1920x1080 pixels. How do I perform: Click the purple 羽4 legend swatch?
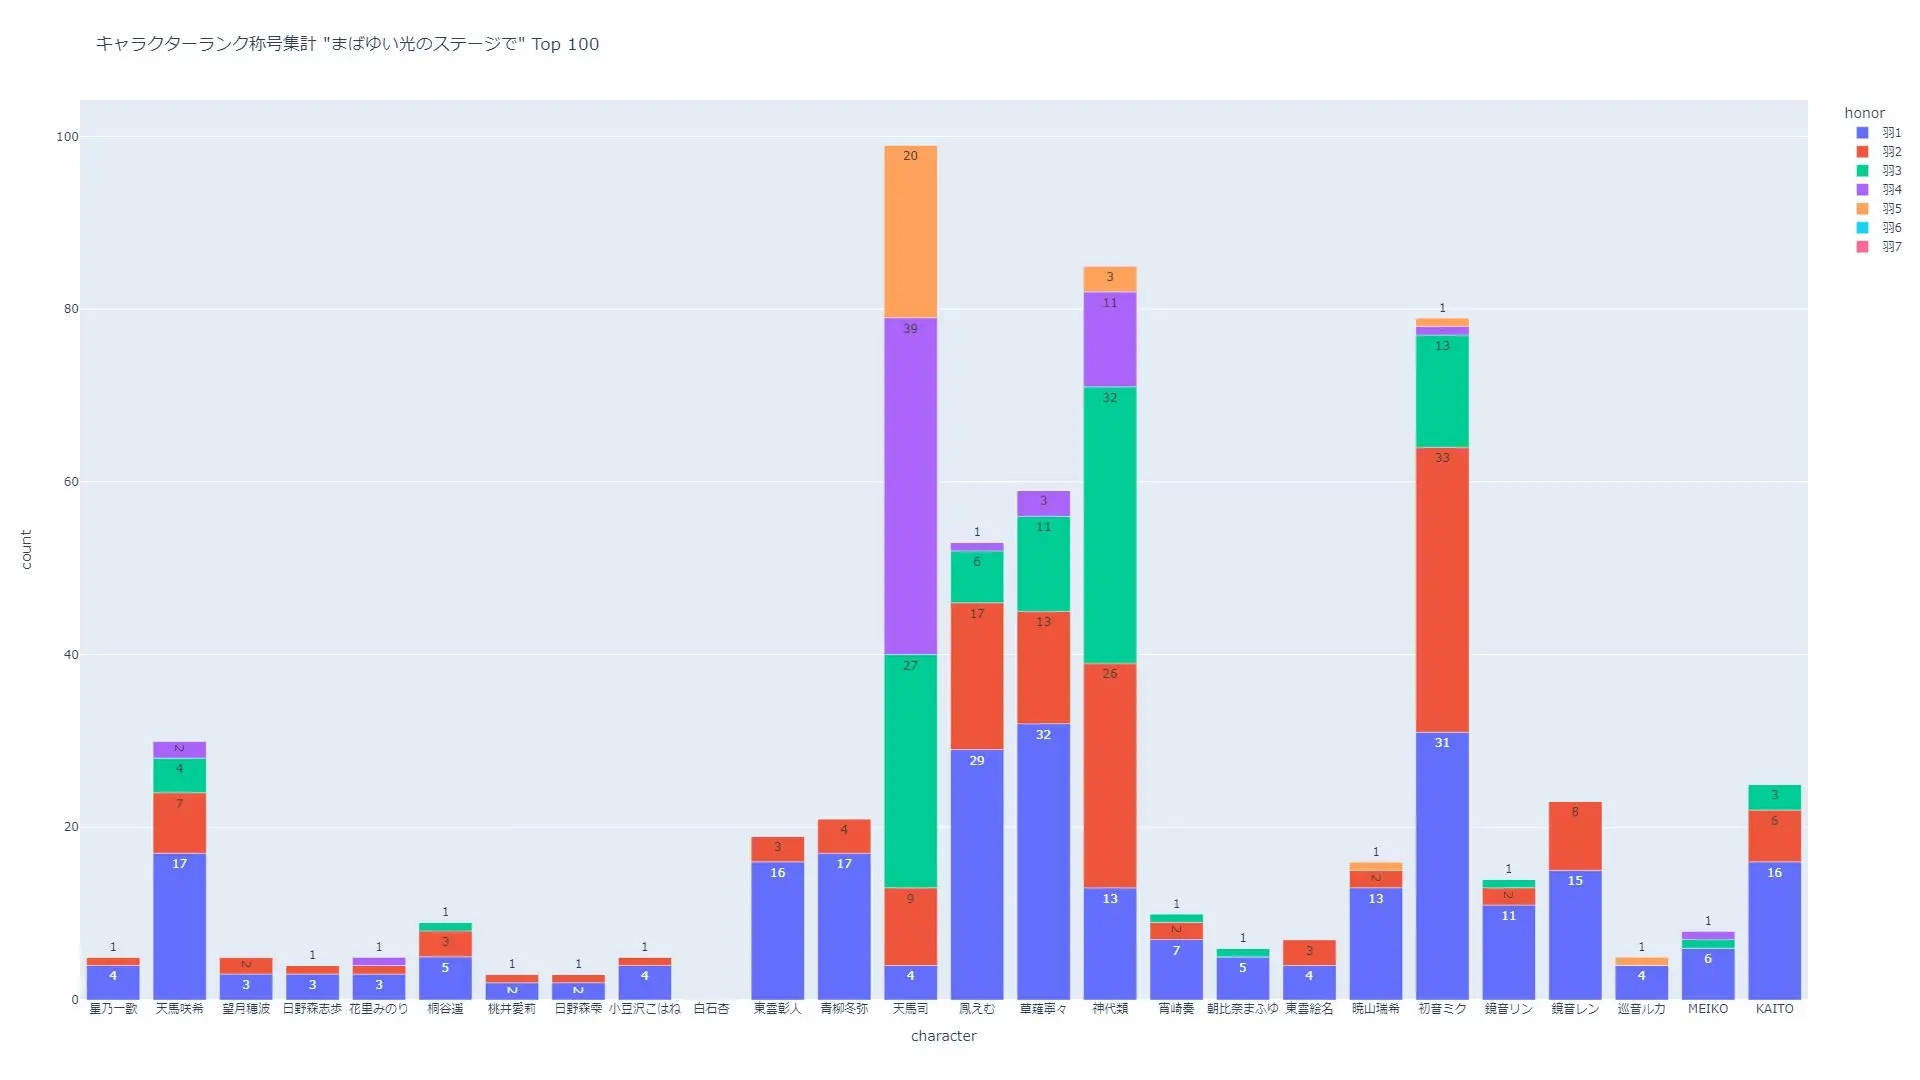pos(1863,190)
